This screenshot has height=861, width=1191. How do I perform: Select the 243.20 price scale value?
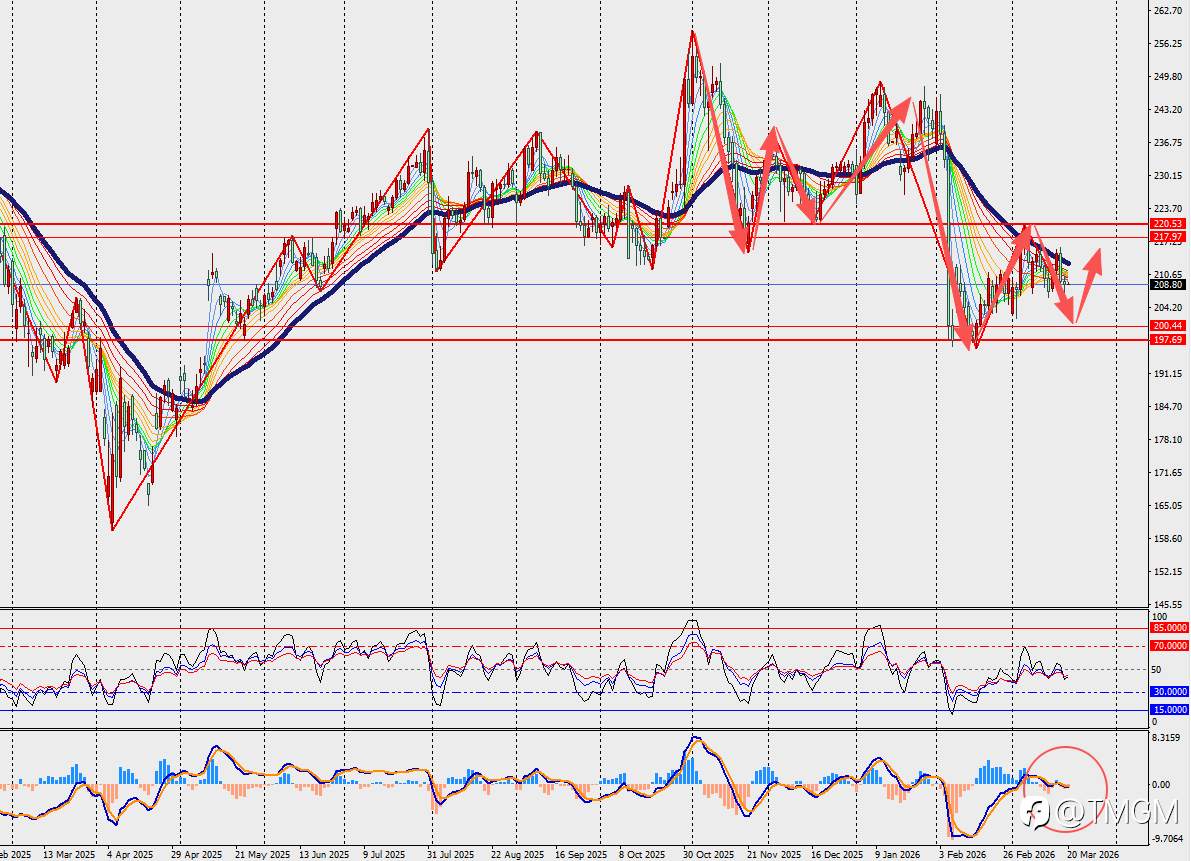(1167, 109)
